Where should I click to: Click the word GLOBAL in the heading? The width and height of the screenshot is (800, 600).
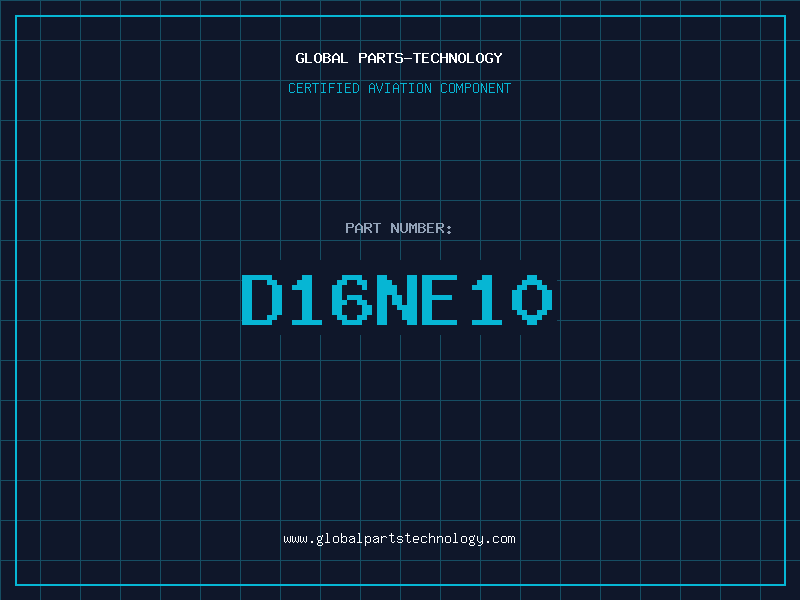pyautogui.click(x=322, y=58)
